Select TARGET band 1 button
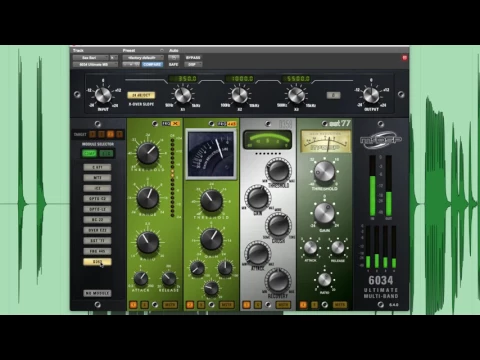 [x=92, y=134]
